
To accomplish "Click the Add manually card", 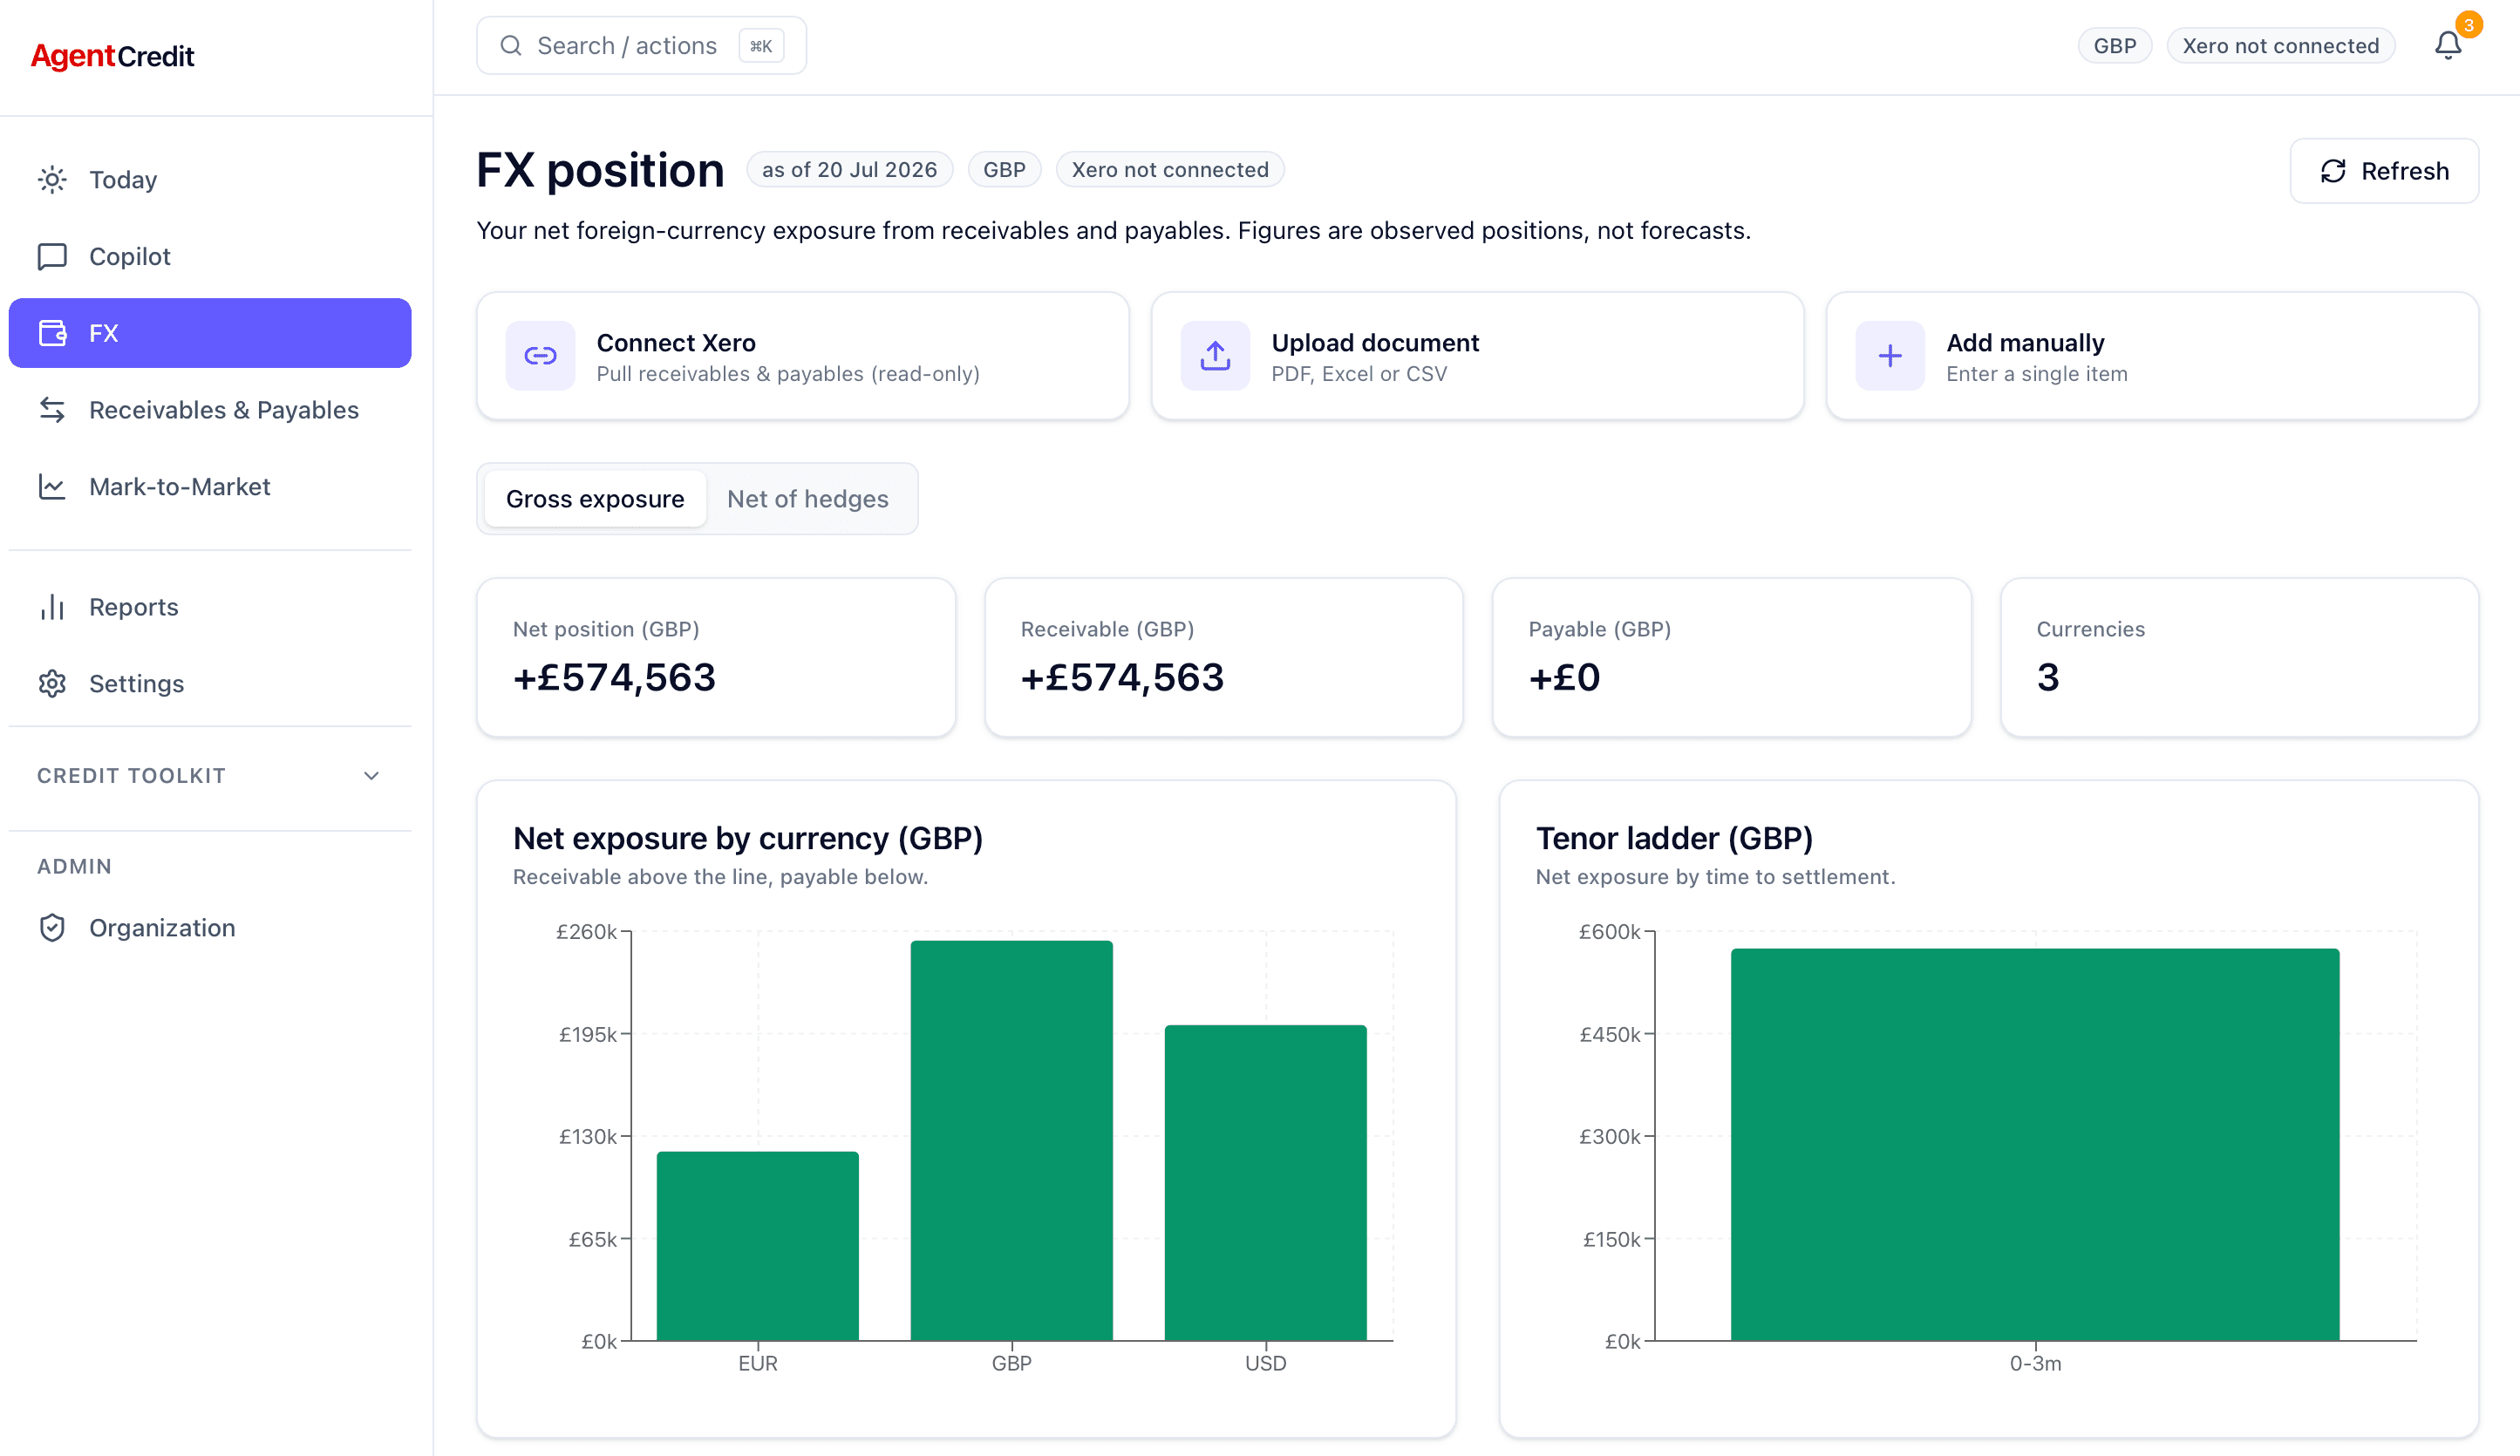I will pos(2152,356).
